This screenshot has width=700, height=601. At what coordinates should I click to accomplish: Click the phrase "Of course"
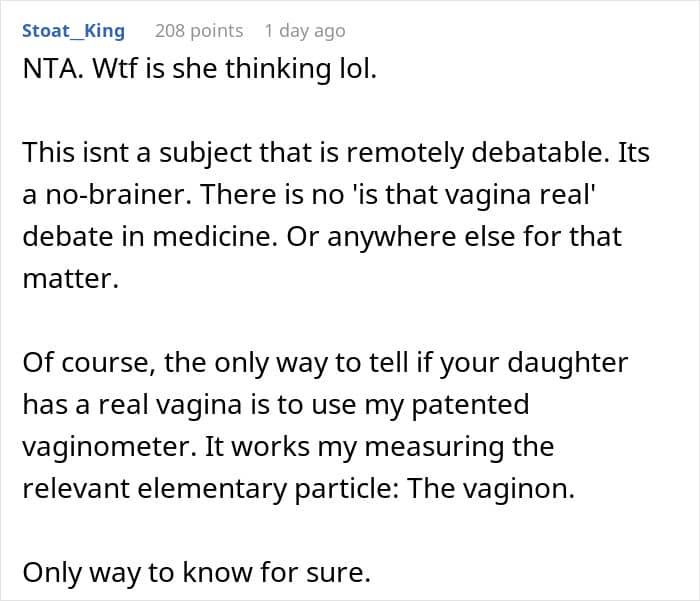point(86,361)
